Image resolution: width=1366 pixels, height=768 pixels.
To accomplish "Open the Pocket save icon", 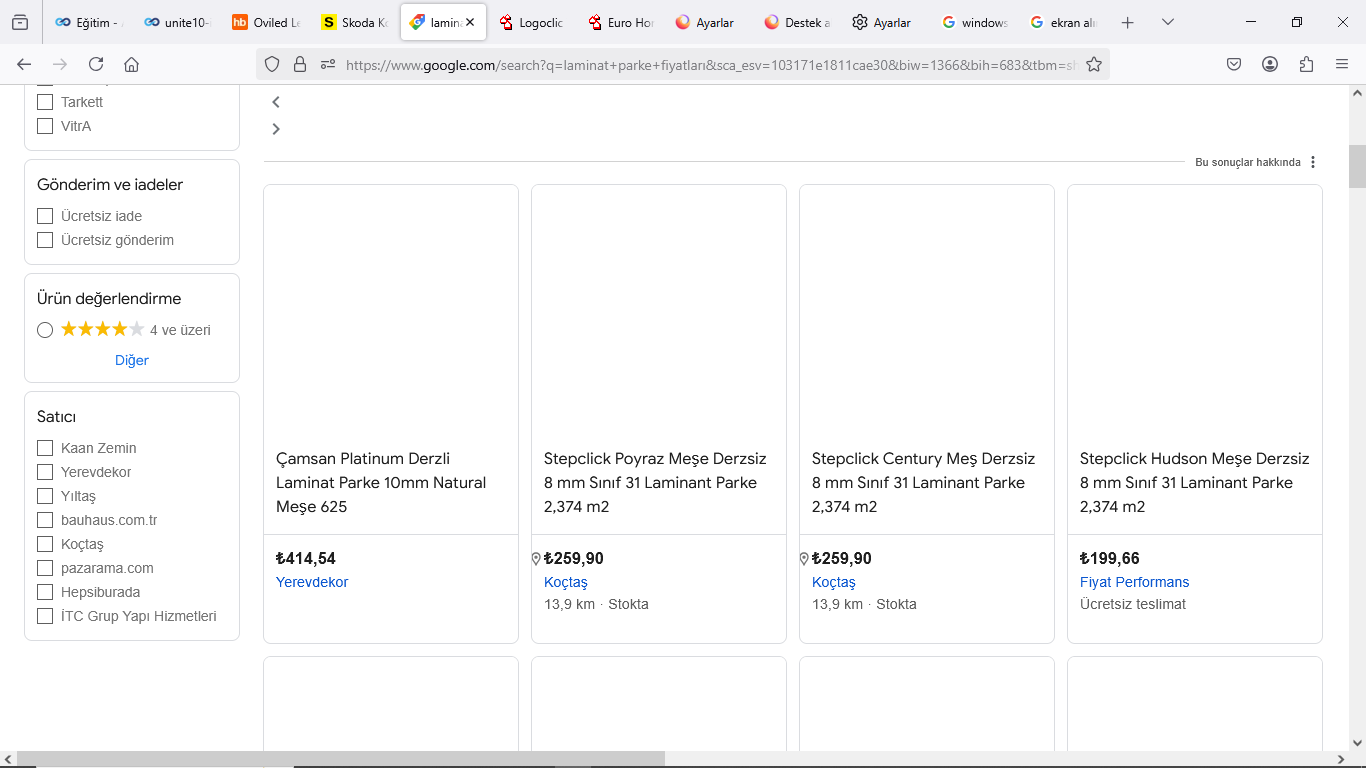I will (1234, 64).
